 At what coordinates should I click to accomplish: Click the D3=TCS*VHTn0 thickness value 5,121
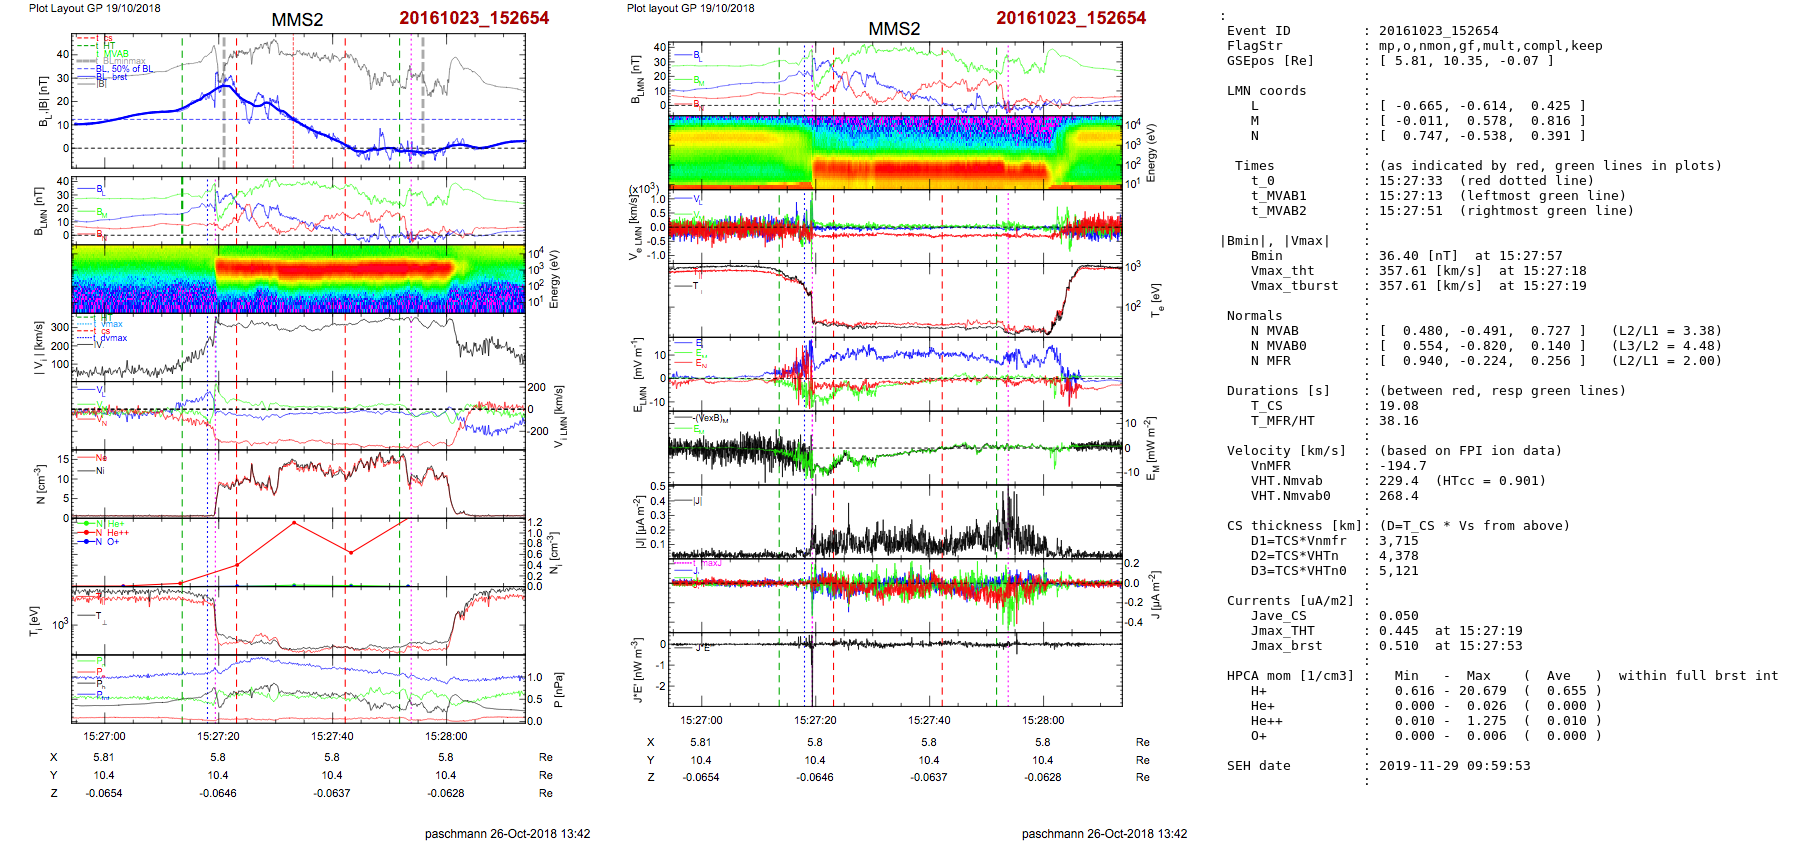click(1398, 571)
